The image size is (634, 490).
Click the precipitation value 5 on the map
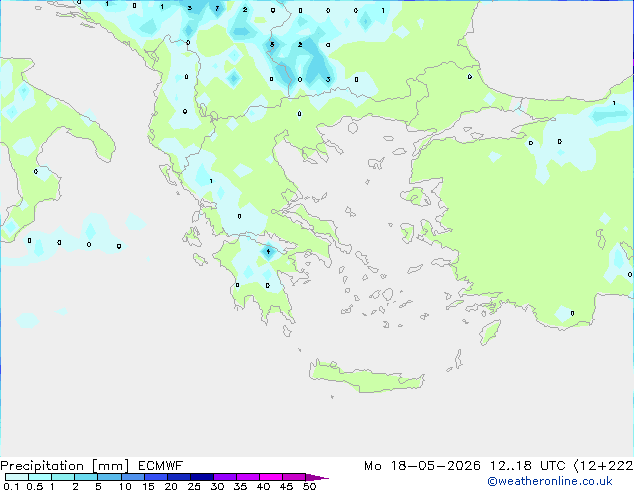pos(272,44)
